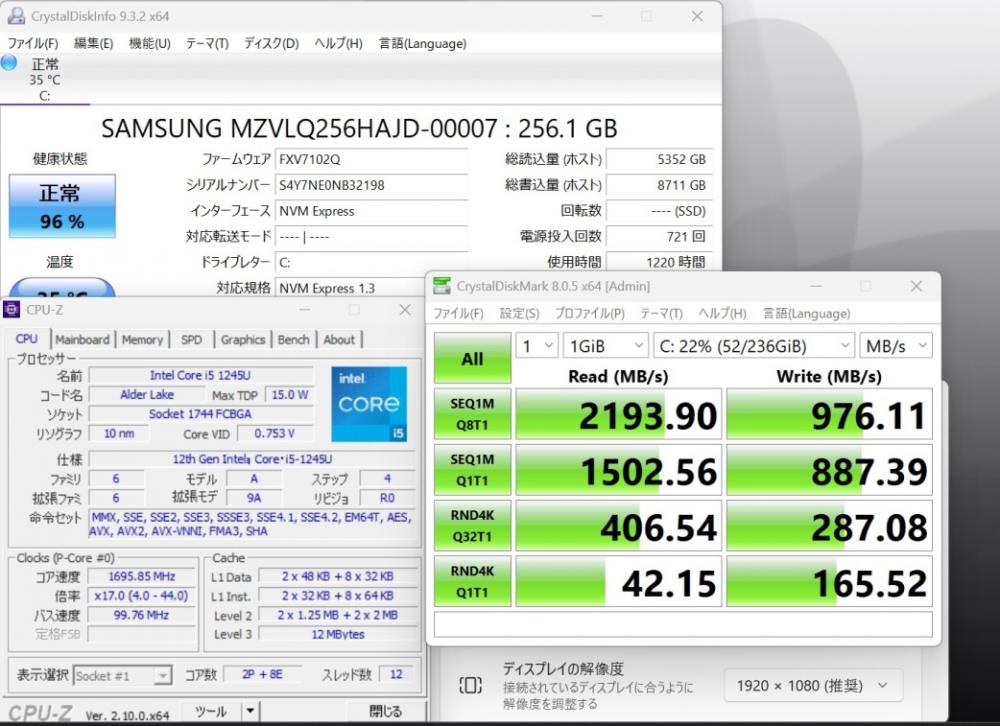The image size is (1000, 726).
Task: Click the Intel Core i5 logo in CPU-Z
Action: tap(369, 404)
